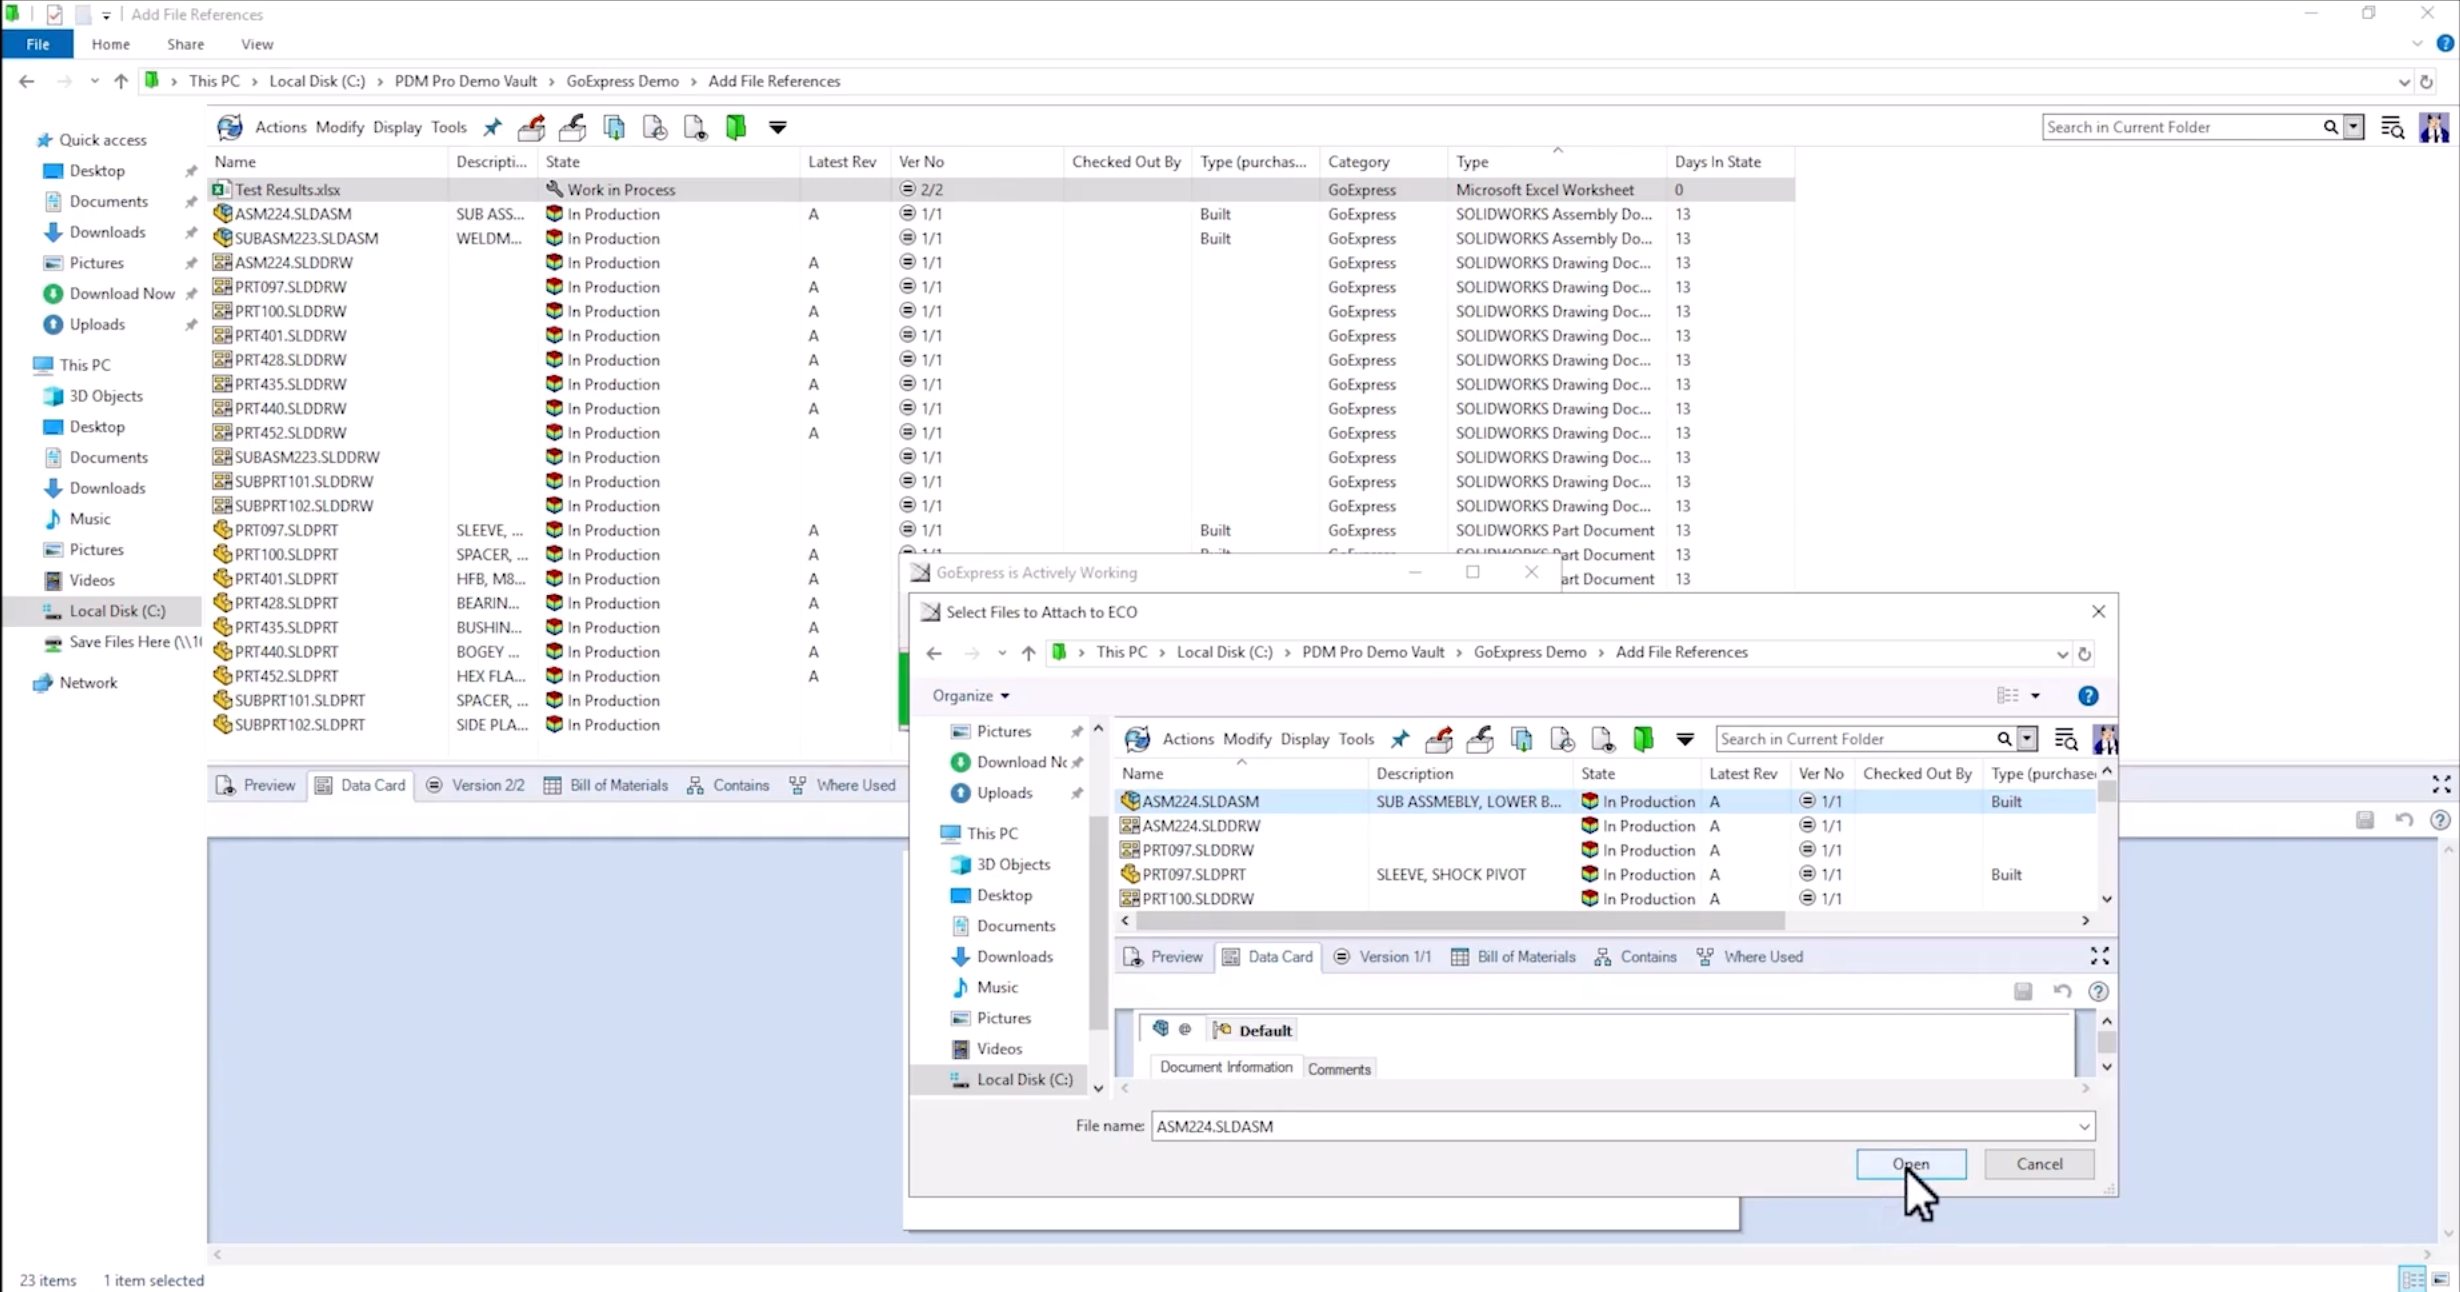
Task: Toggle the pin icon on the PDM toolbar
Action: [491, 127]
